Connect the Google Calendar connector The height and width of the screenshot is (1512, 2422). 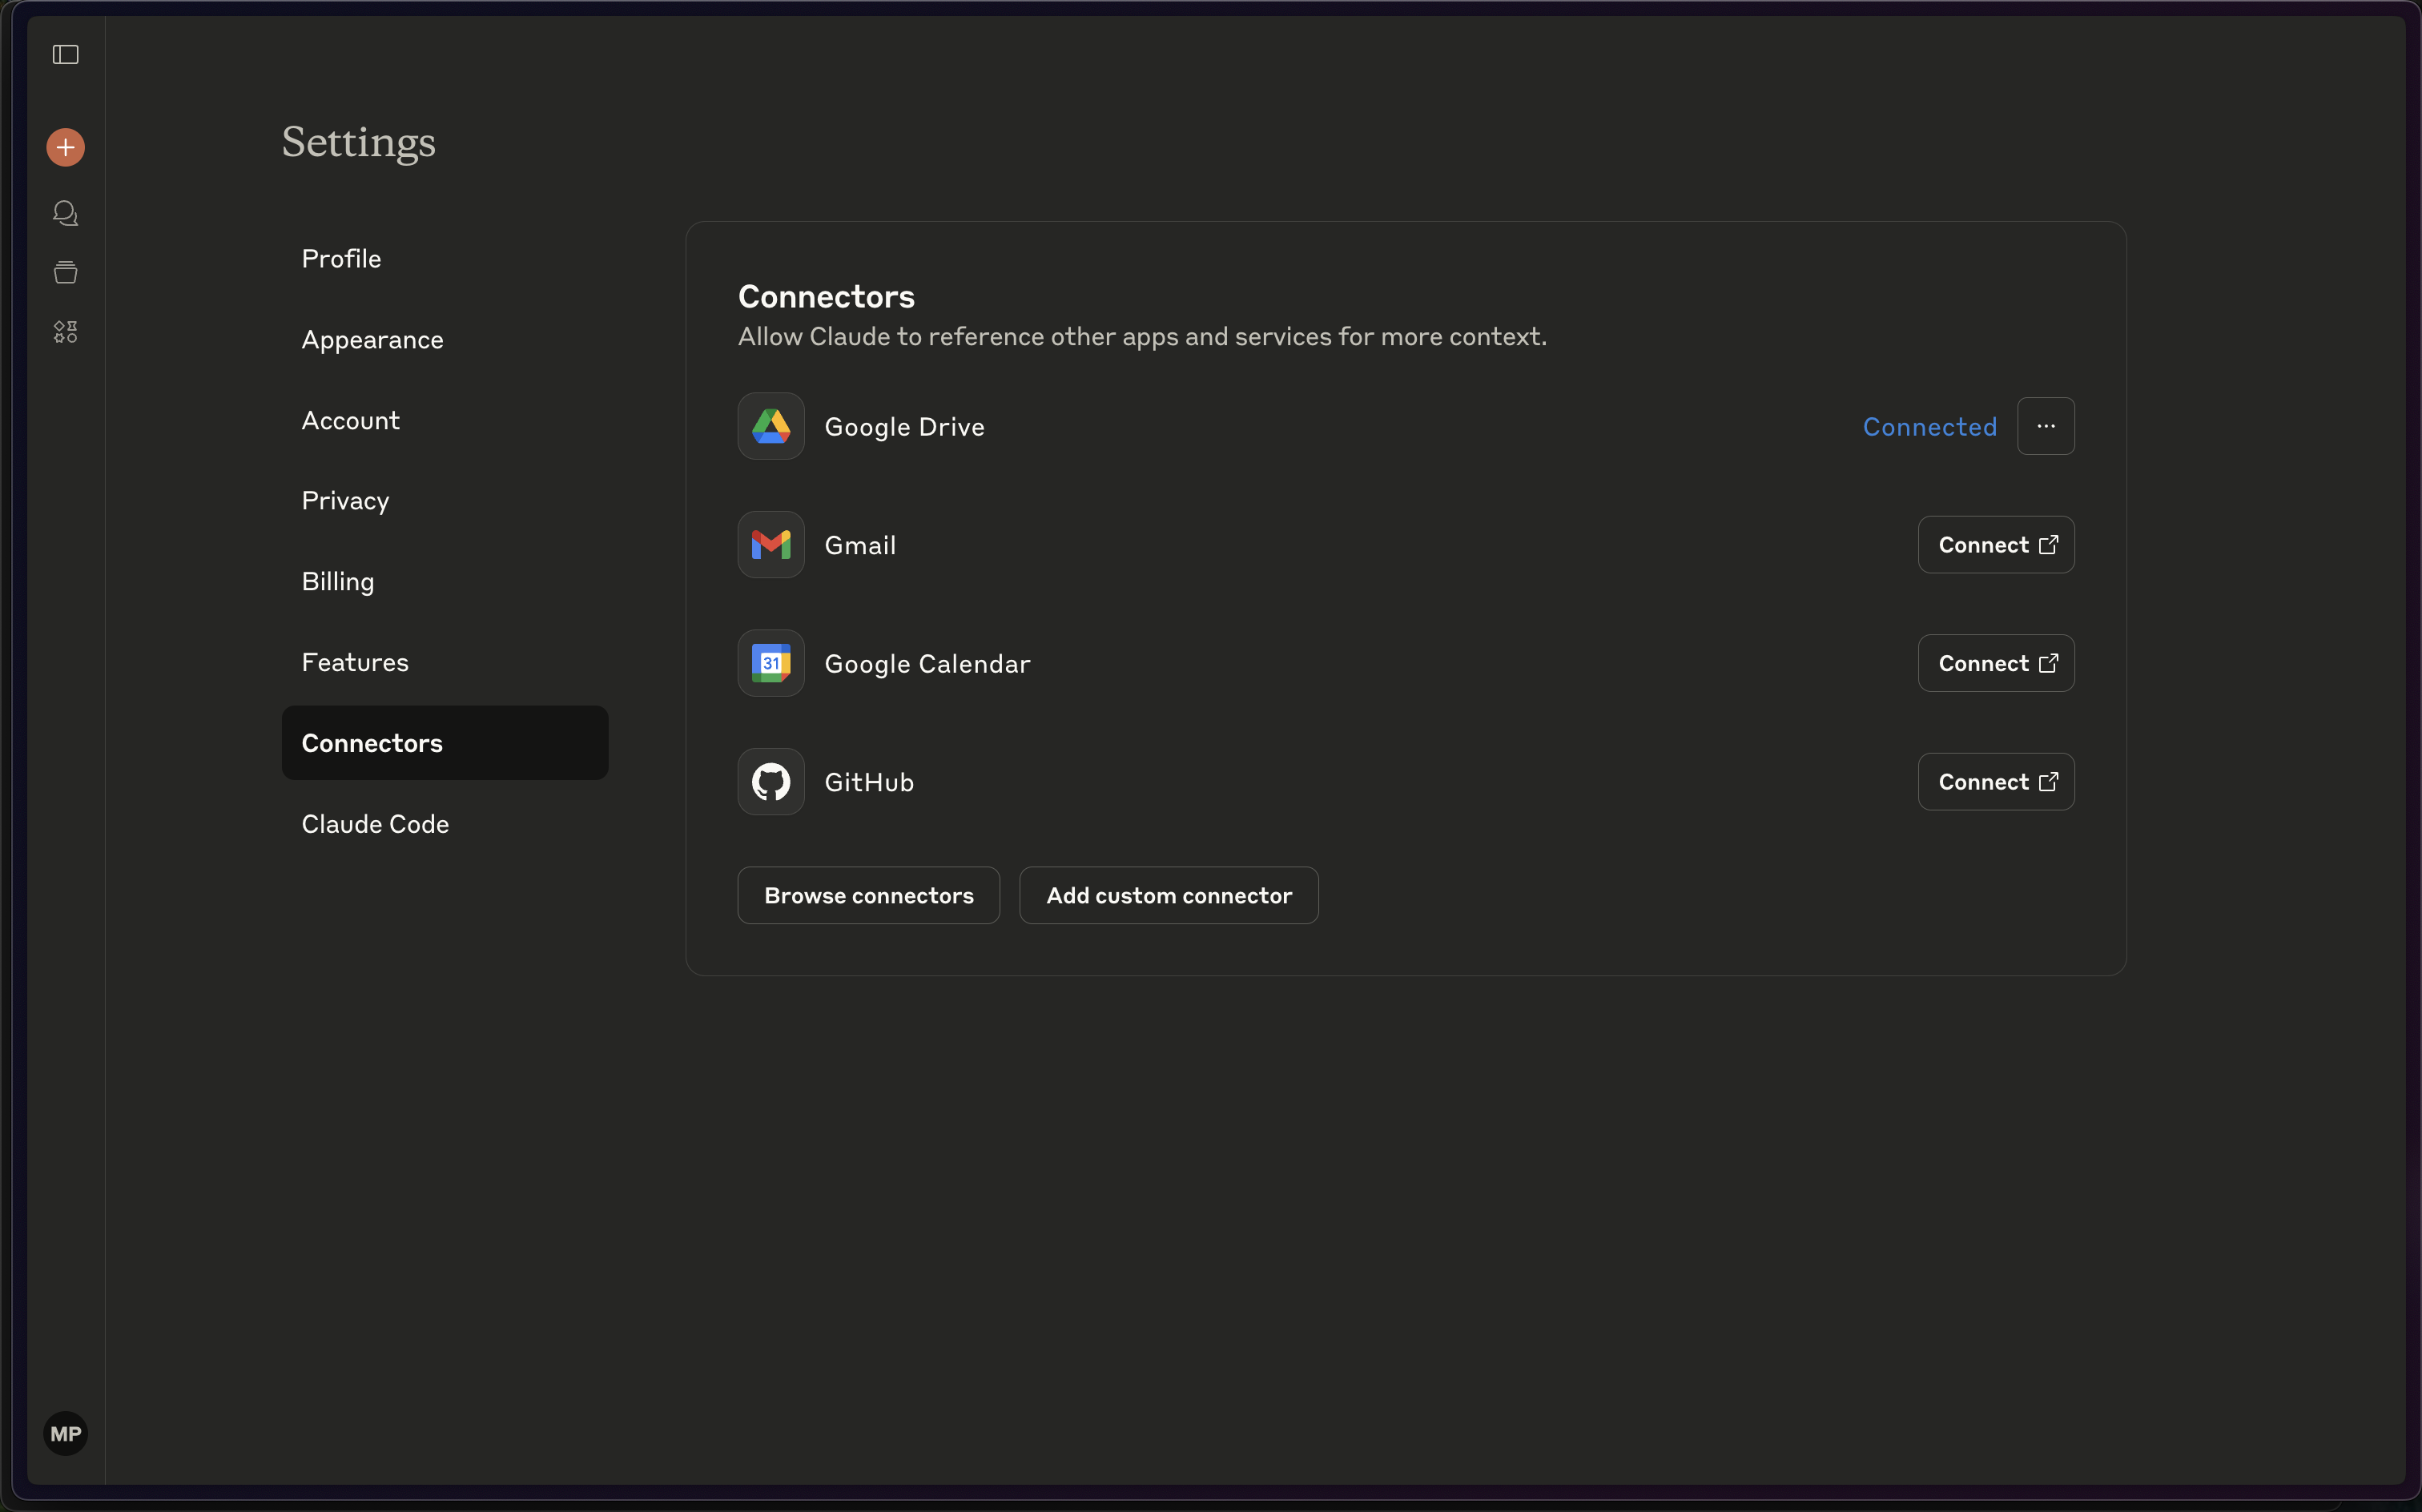point(1996,663)
